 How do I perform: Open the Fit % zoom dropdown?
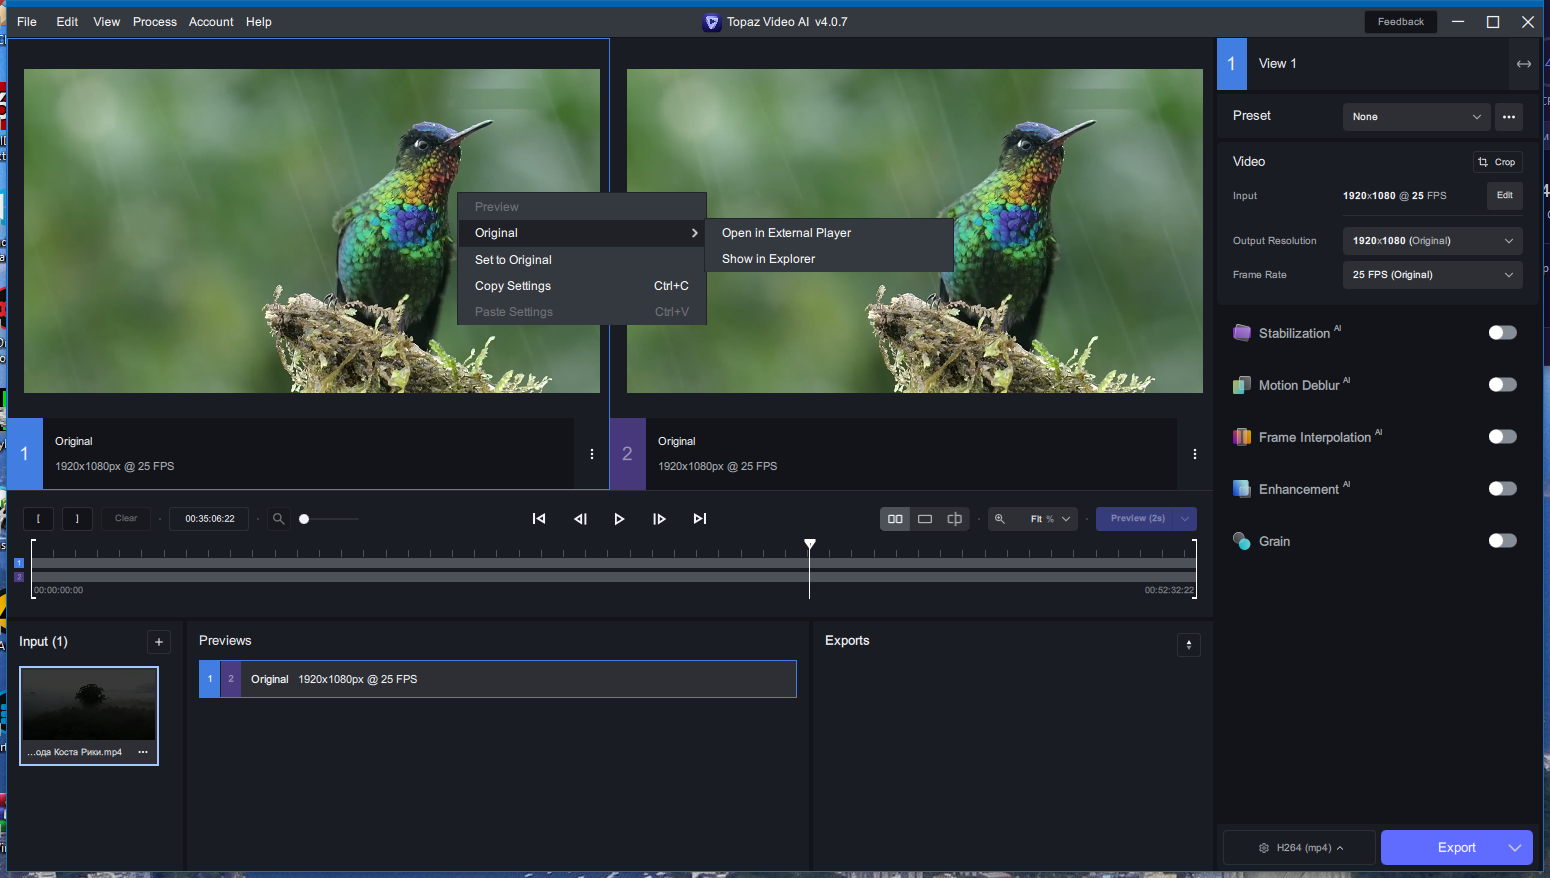(1051, 518)
